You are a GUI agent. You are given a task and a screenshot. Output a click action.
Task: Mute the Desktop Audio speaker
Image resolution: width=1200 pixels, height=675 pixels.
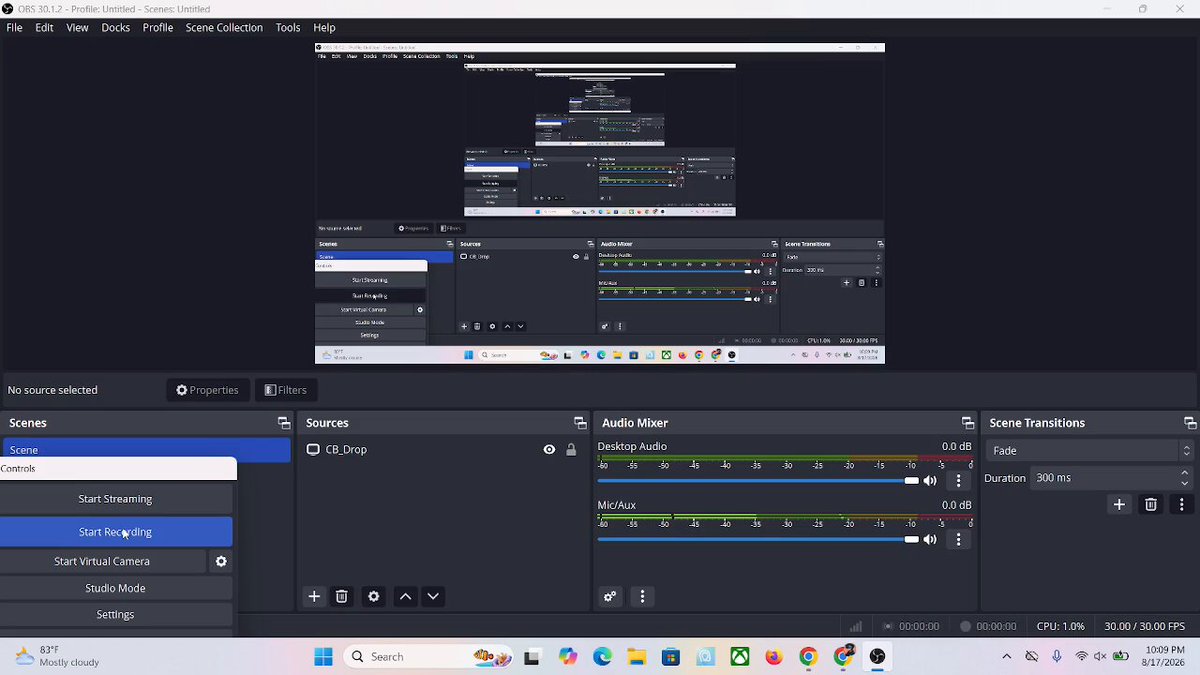[930, 481]
